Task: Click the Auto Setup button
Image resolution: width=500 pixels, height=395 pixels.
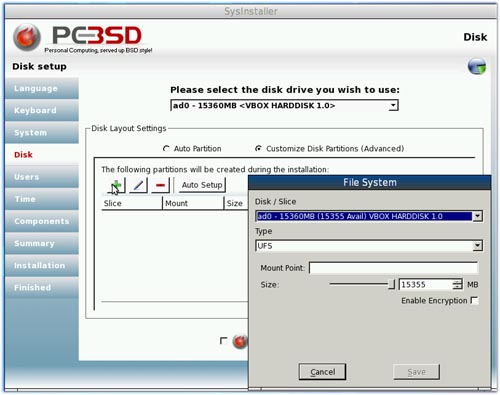Action: 202,185
